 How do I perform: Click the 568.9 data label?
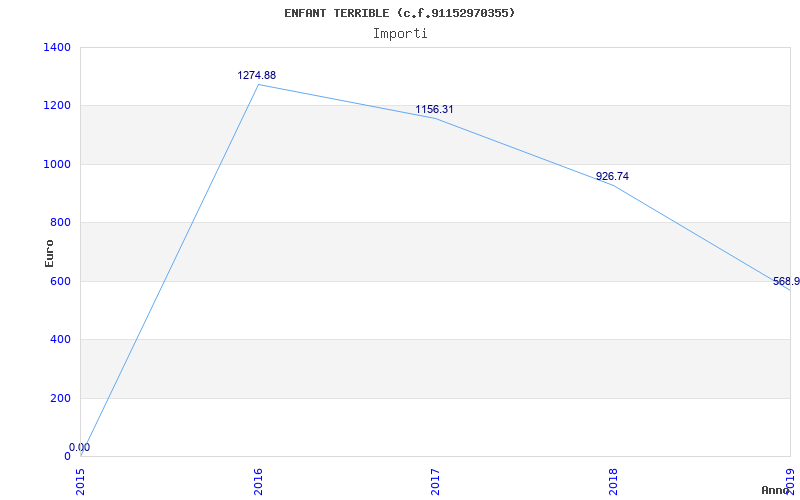785,282
